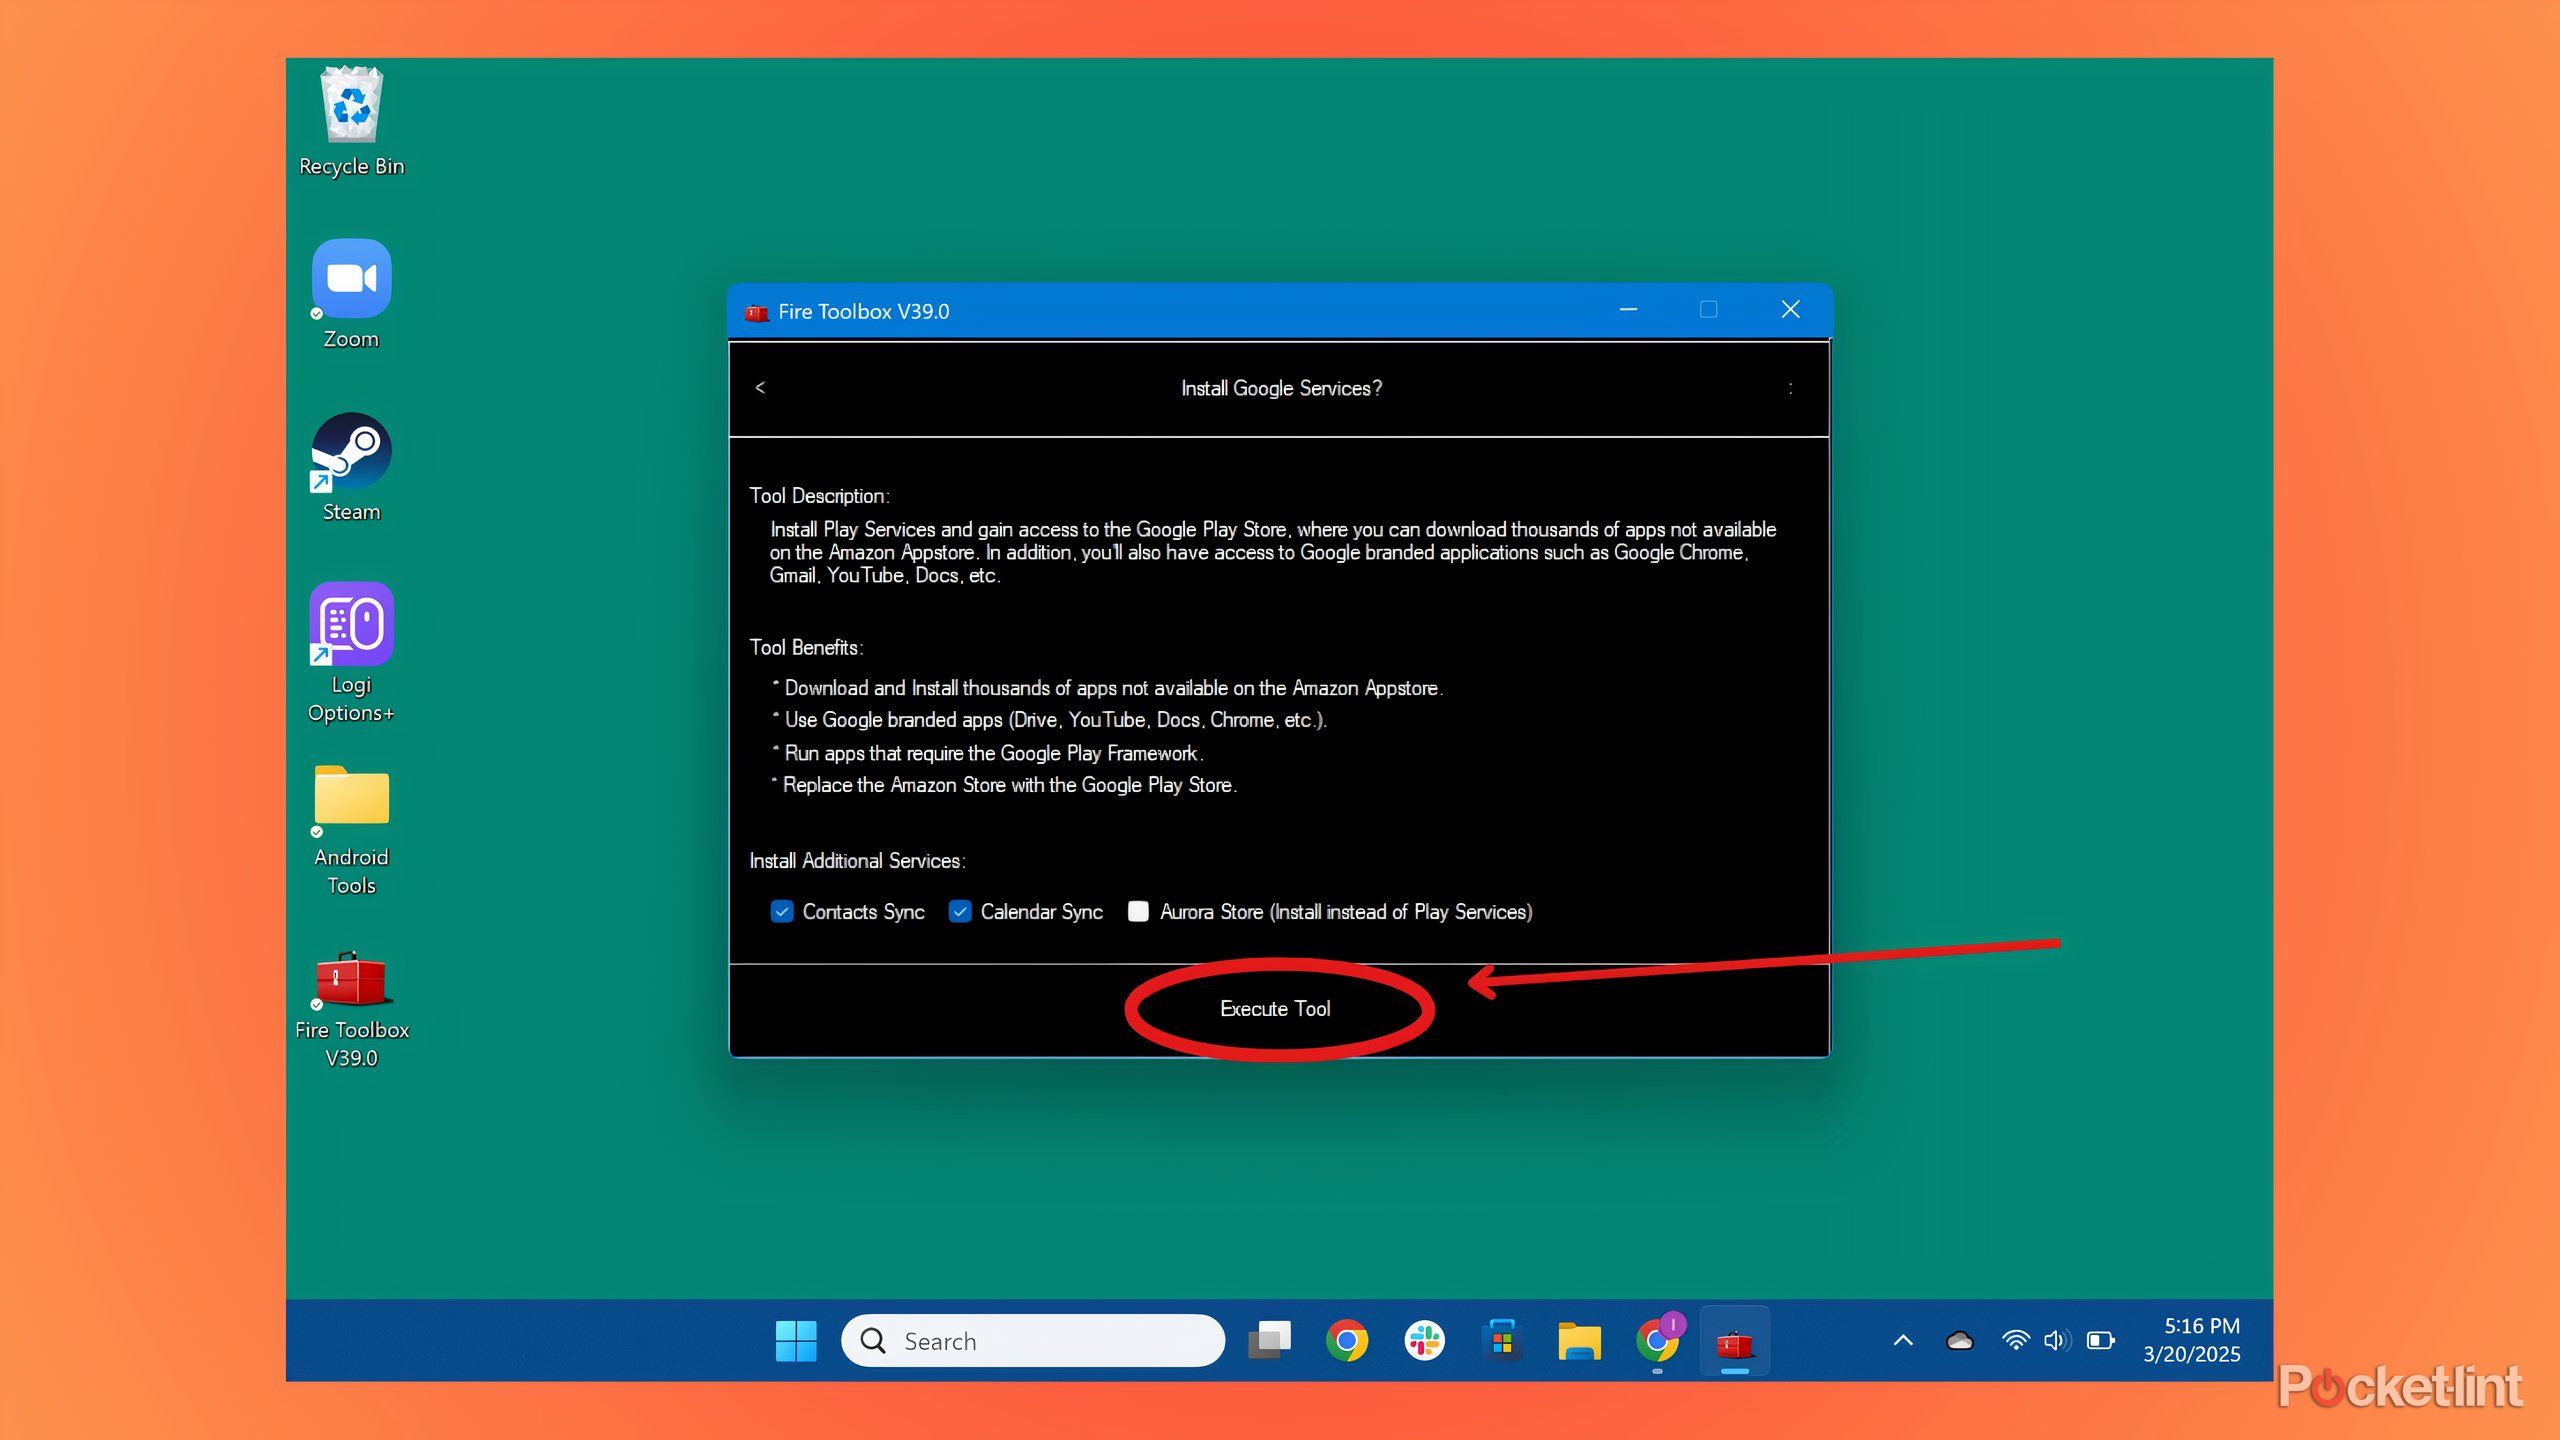Click the back arrow in Fire Toolbox
The image size is (2560, 1440).
760,388
